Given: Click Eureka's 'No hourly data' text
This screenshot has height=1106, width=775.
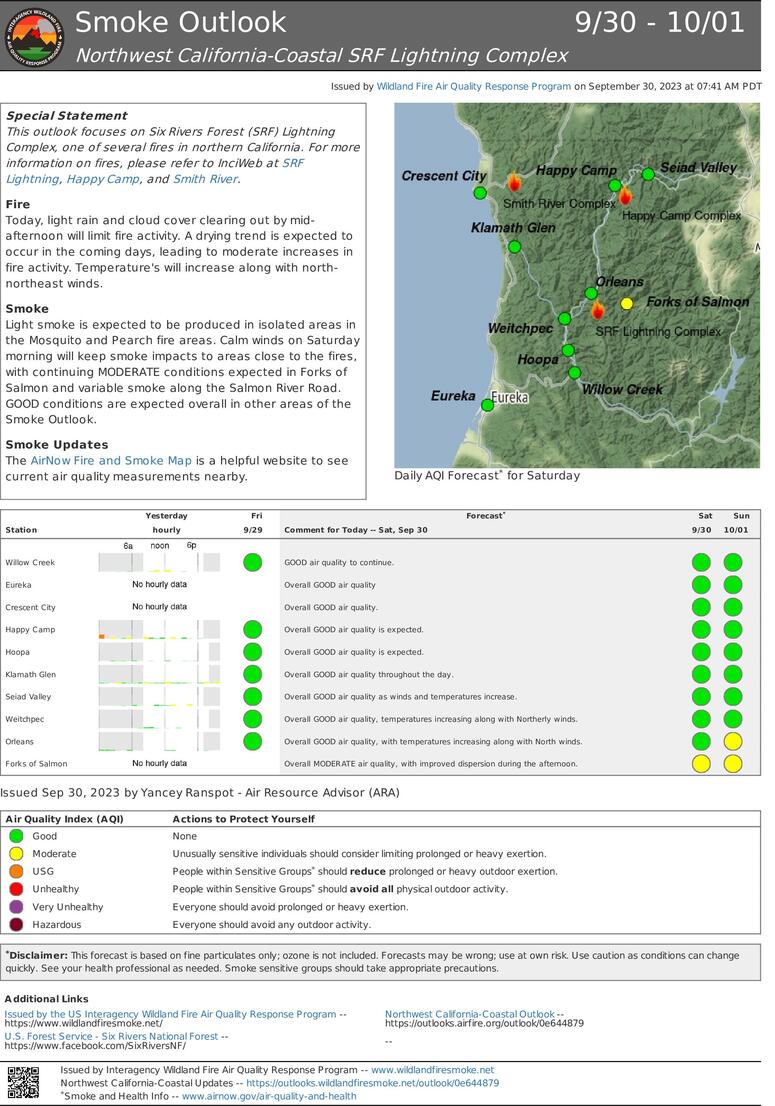Looking at the screenshot, I should [159, 584].
